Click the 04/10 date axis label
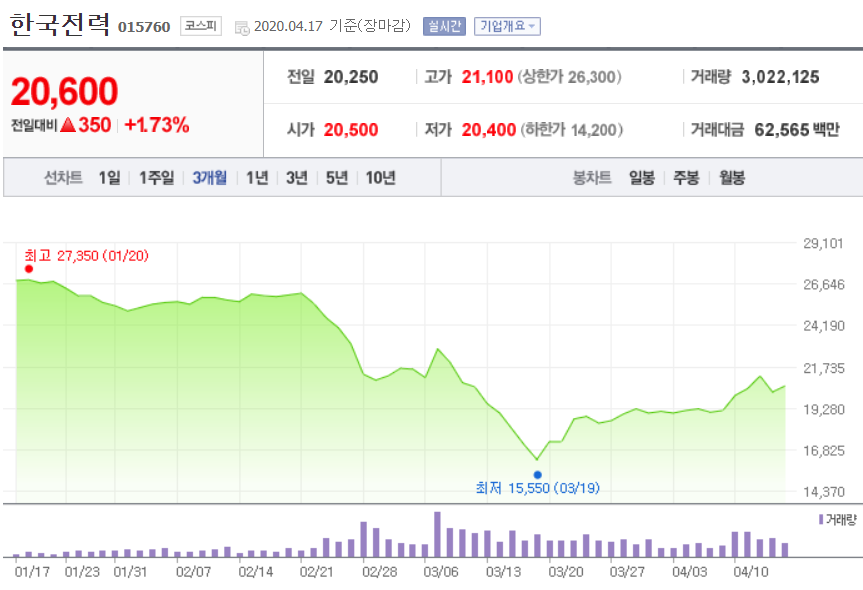The width and height of the screenshot is (863, 590). (751, 572)
